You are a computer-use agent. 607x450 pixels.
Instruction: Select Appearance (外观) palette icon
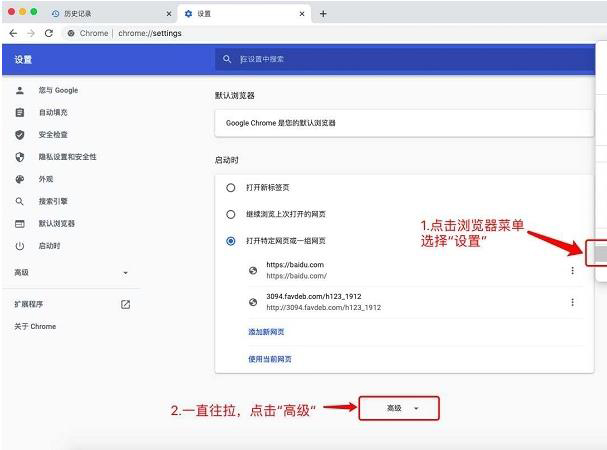(20, 179)
